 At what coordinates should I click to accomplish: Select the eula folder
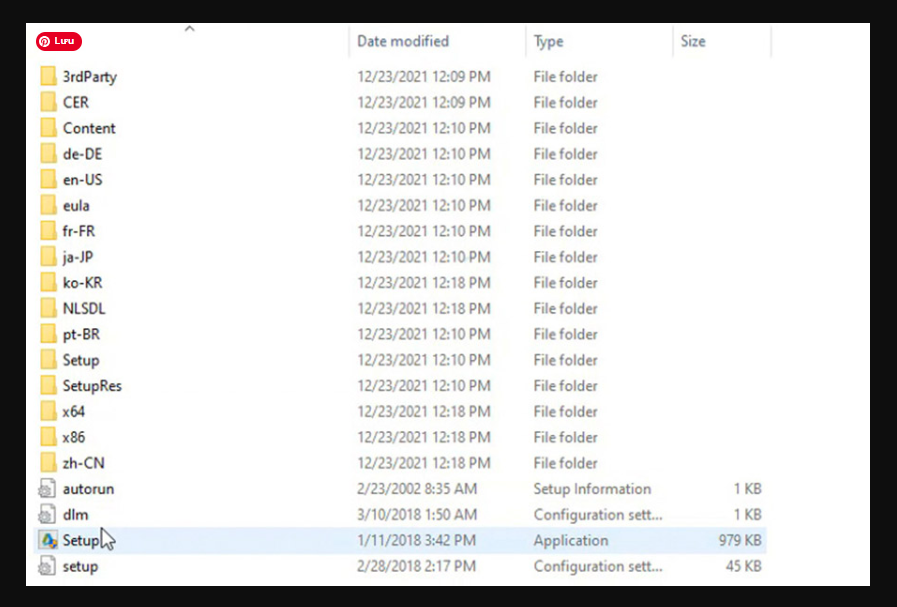[x=76, y=206]
